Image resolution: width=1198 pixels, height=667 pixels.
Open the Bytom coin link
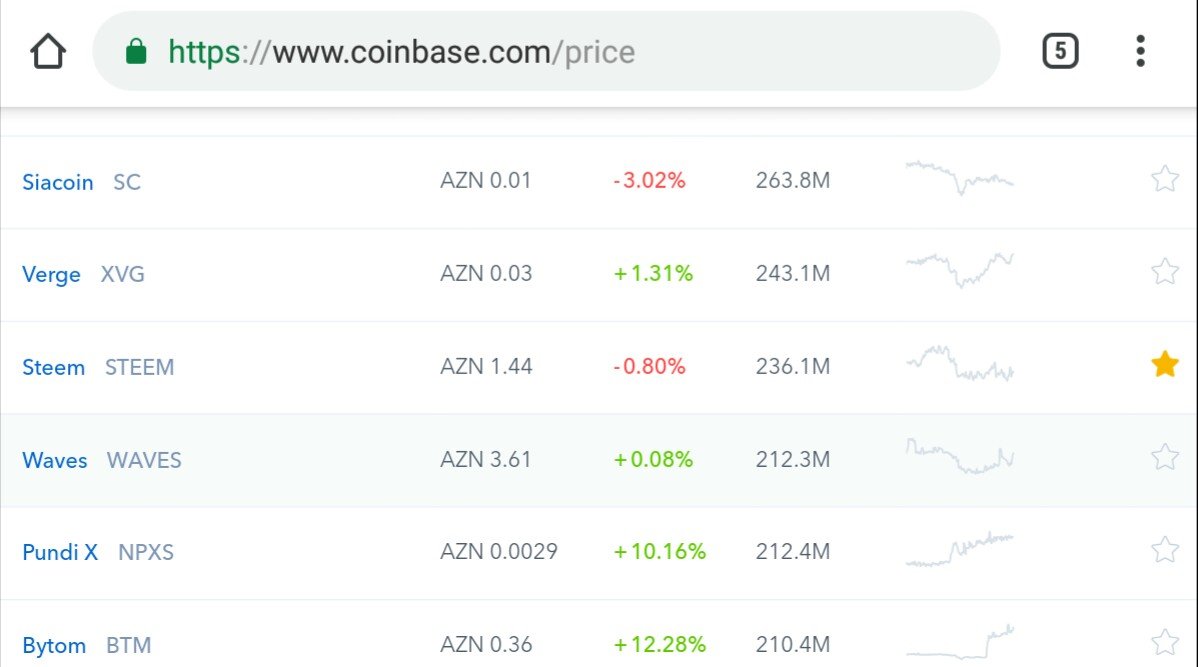point(54,646)
